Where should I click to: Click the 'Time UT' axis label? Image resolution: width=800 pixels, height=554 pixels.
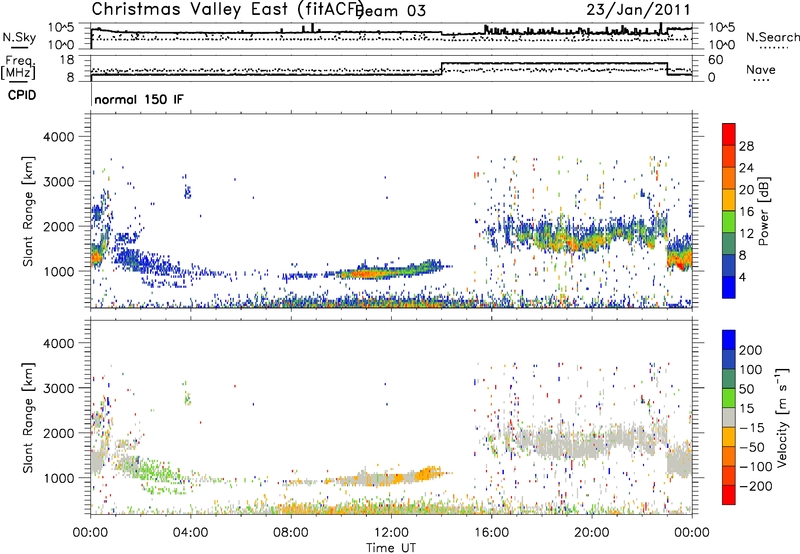click(391, 548)
